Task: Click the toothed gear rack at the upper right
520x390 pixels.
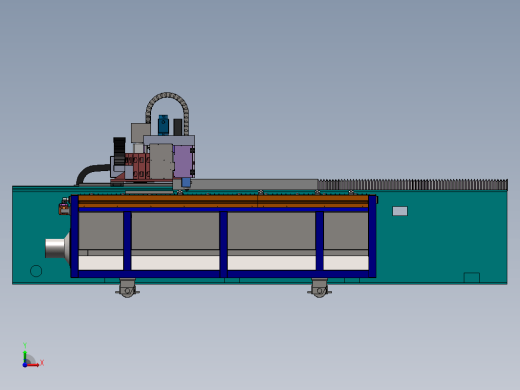Action: click(x=413, y=184)
